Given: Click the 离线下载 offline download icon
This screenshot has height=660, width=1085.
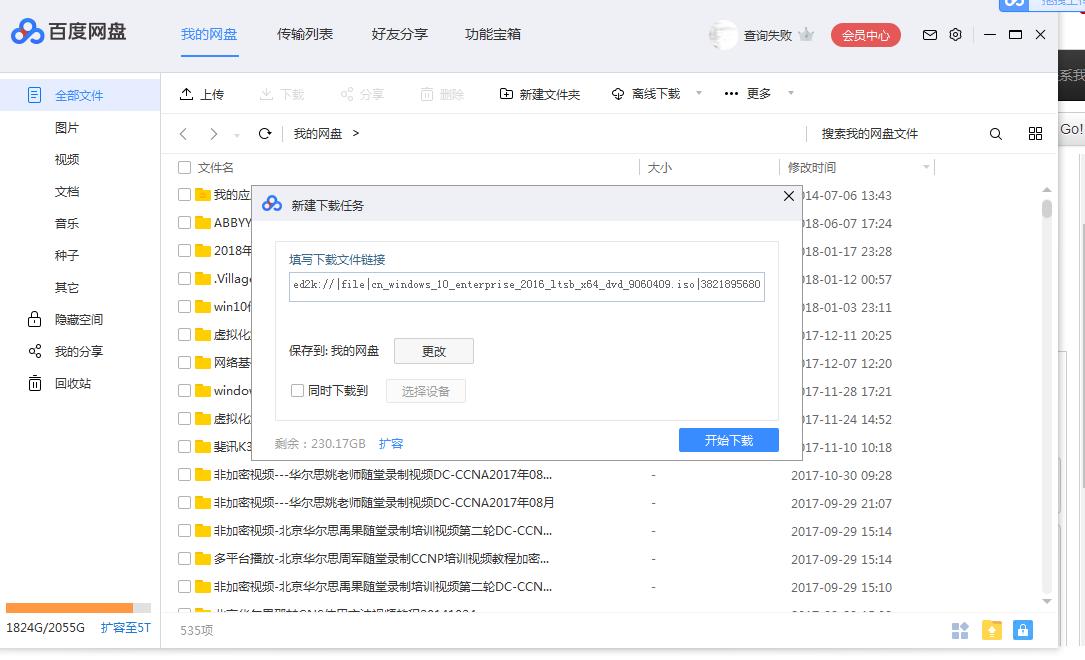Looking at the screenshot, I should coord(619,93).
